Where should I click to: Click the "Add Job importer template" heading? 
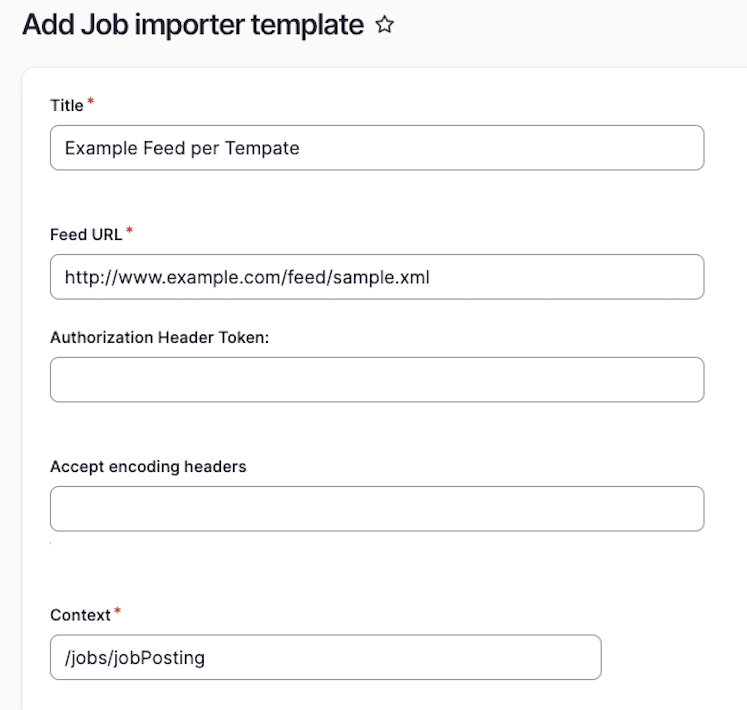coord(192,26)
